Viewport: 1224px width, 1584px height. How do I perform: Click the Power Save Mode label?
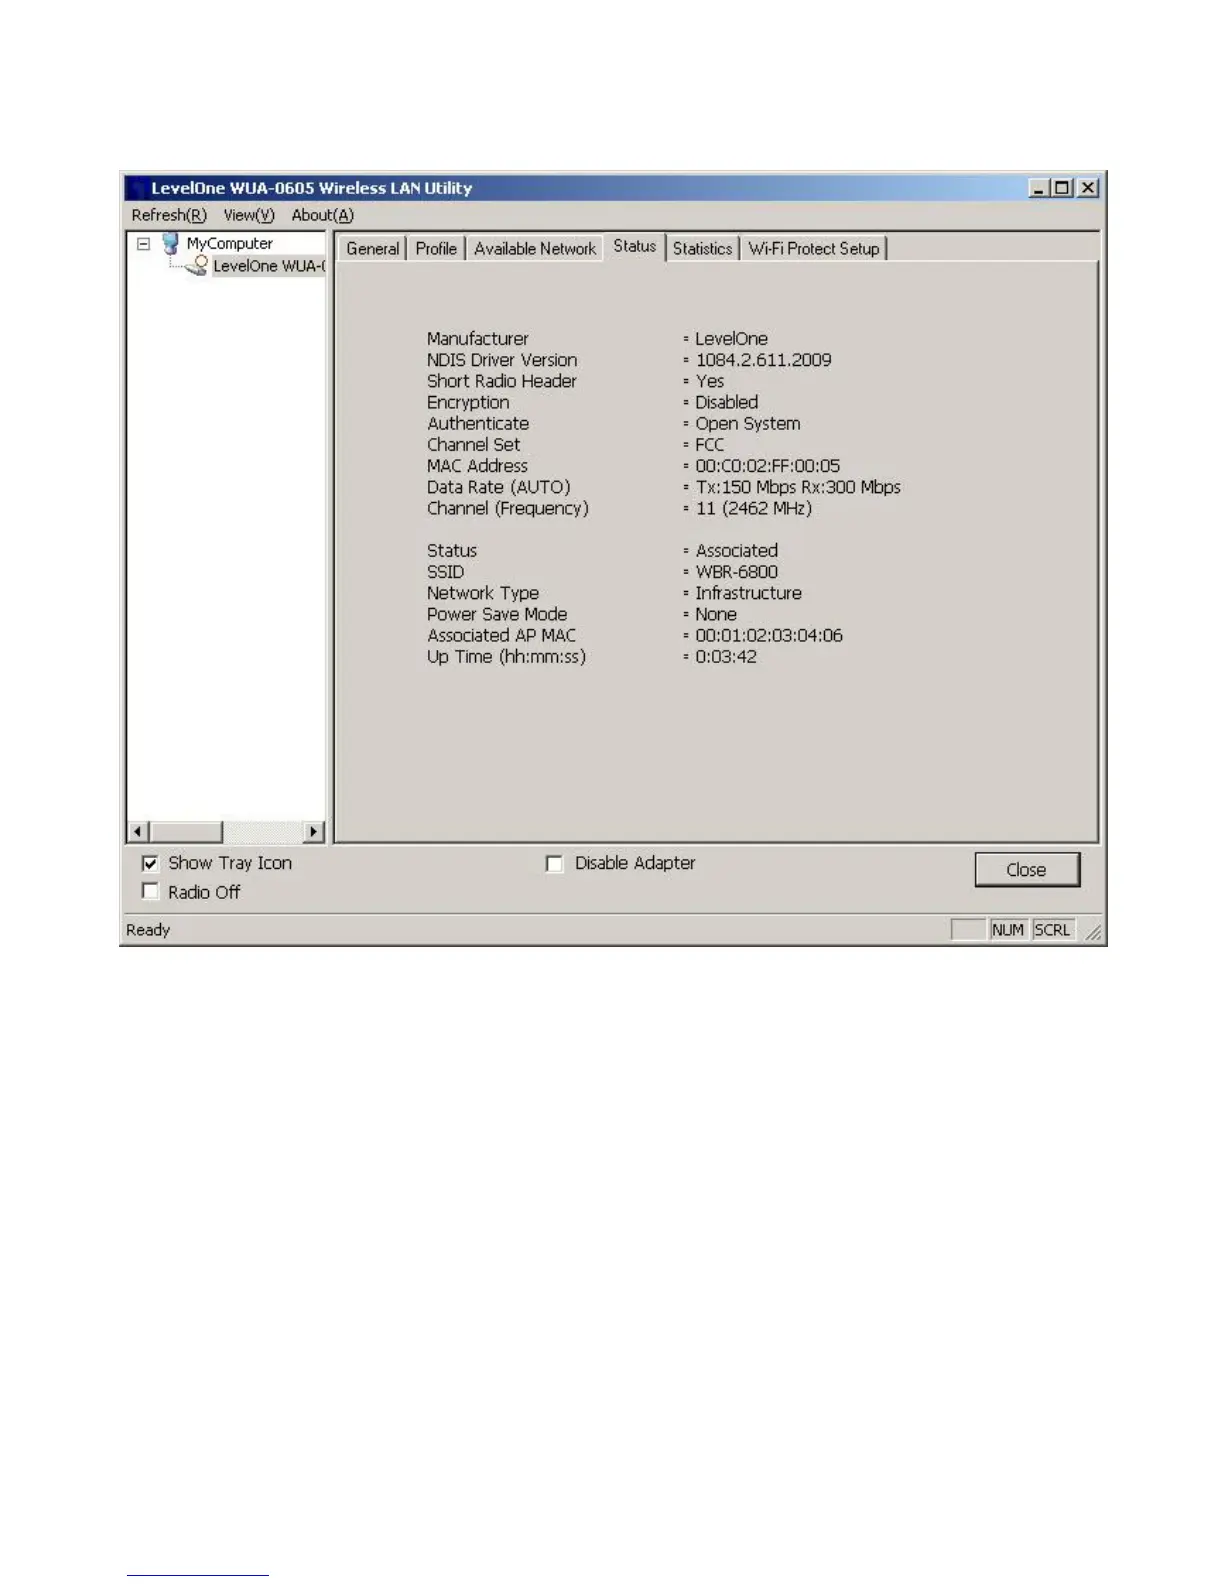click(x=497, y=615)
